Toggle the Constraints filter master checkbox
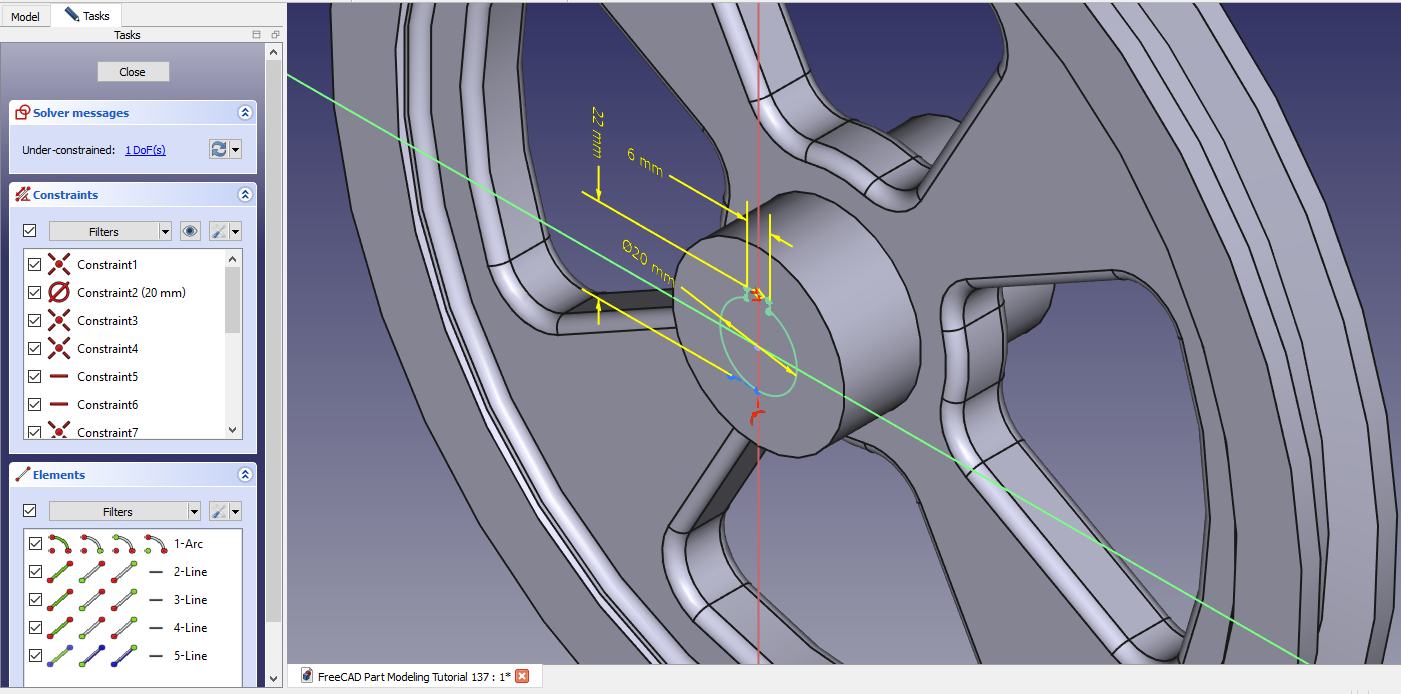 click(x=29, y=231)
